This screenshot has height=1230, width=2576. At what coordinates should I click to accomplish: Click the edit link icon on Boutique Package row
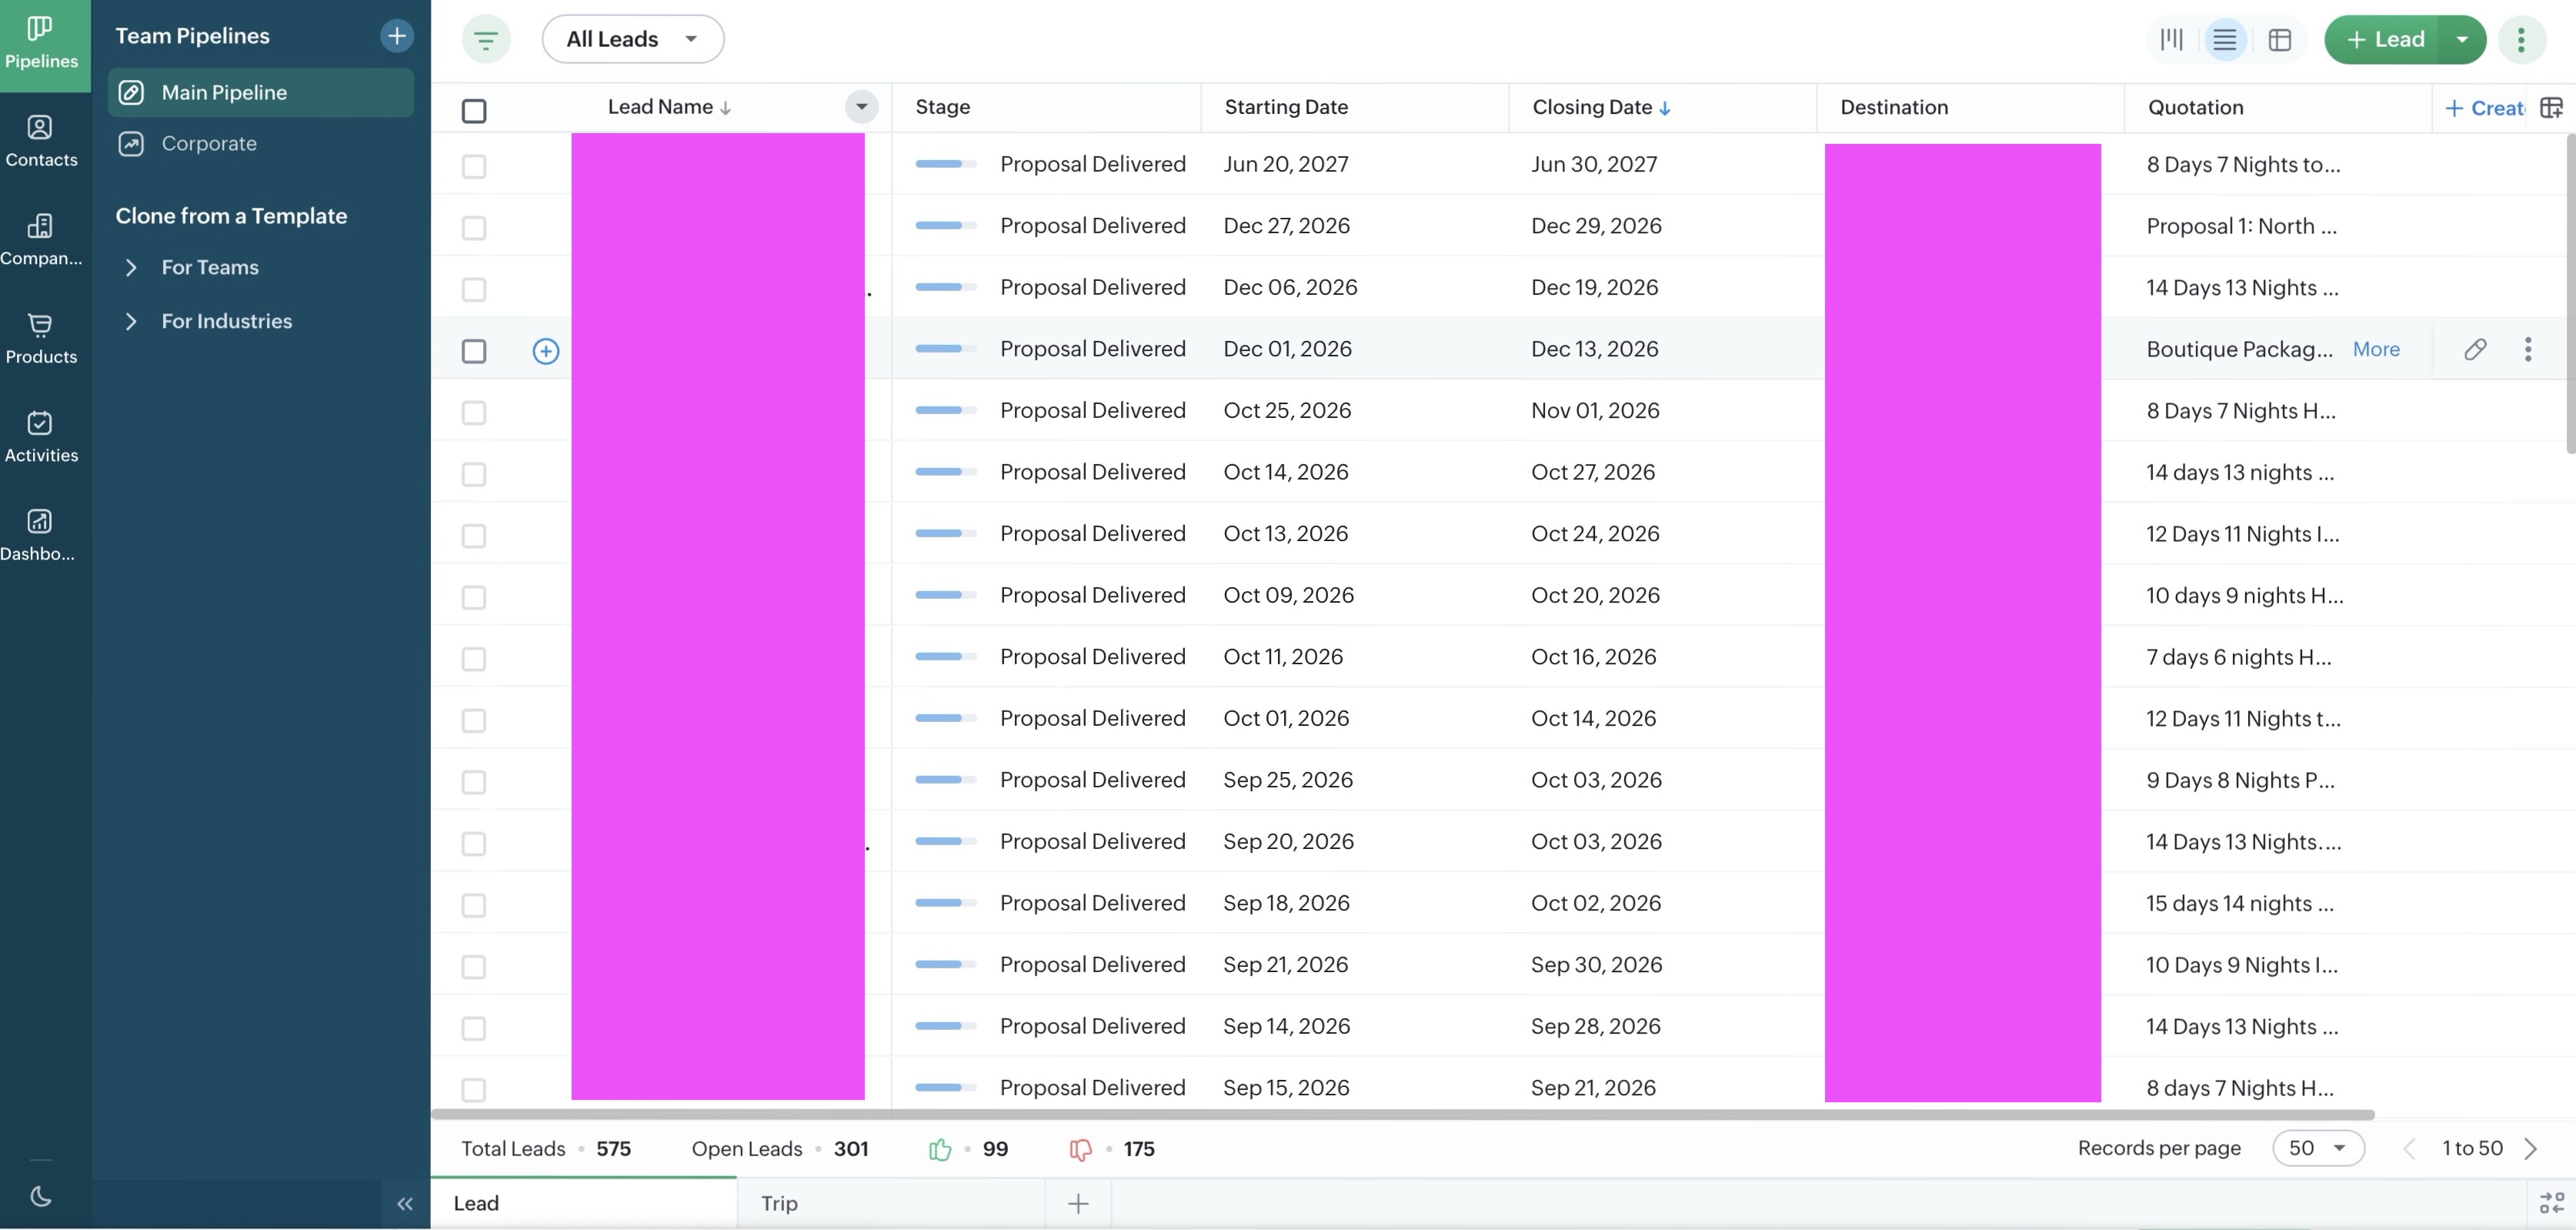coord(2475,349)
